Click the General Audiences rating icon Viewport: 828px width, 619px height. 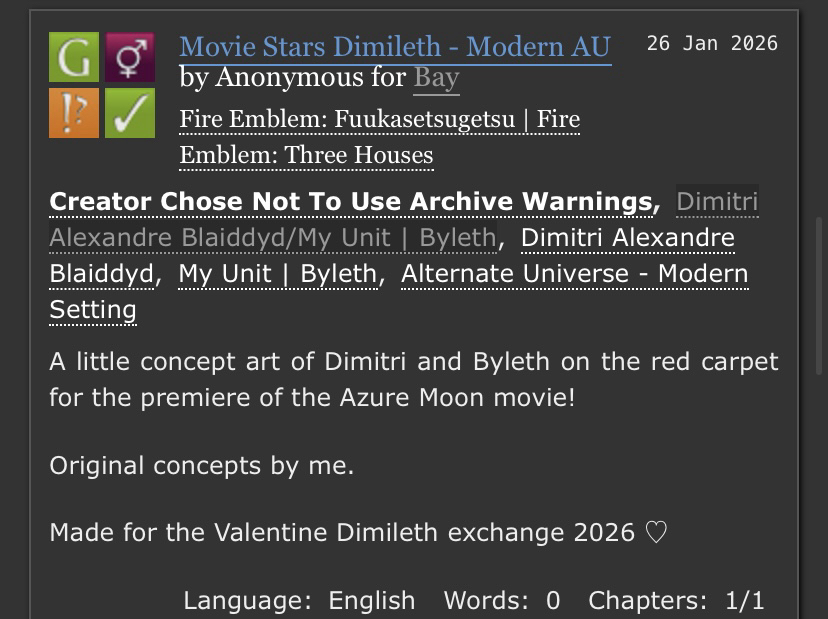point(74,57)
